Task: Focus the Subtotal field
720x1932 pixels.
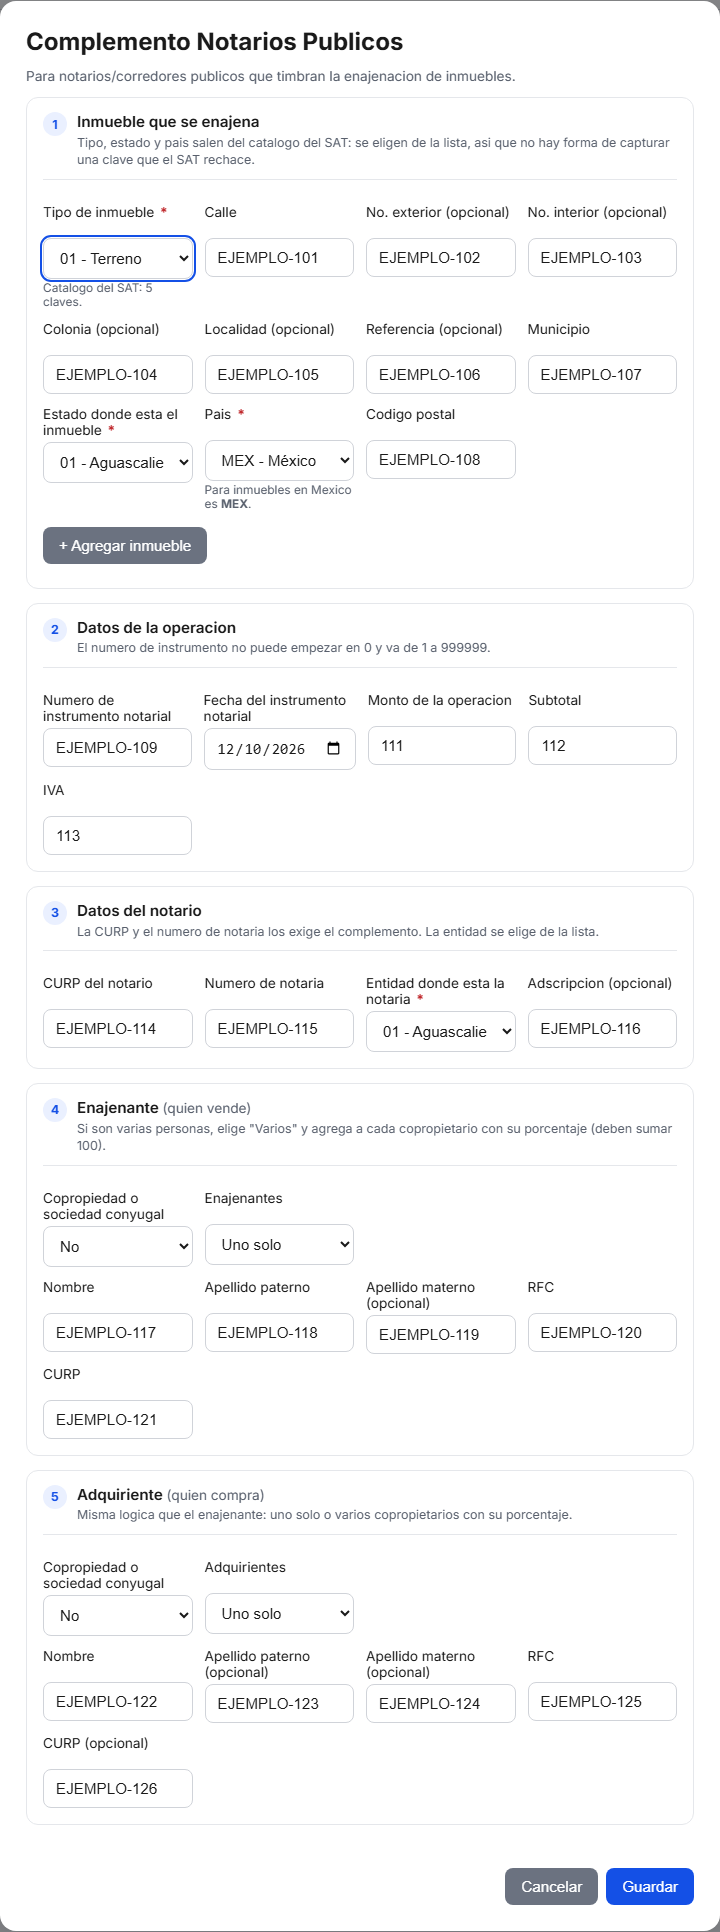Action: 602,745
